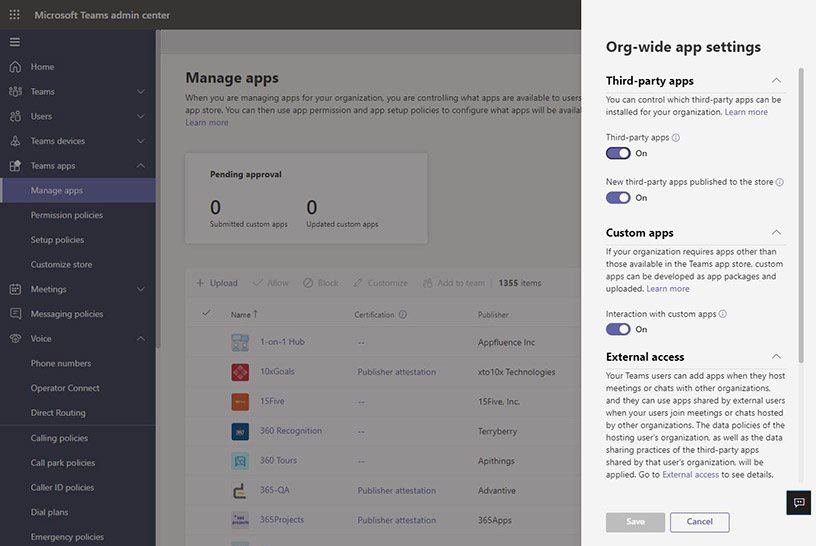Click the Customize toolbar button
This screenshot has width=816, height=546.
pyautogui.click(x=380, y=283)
